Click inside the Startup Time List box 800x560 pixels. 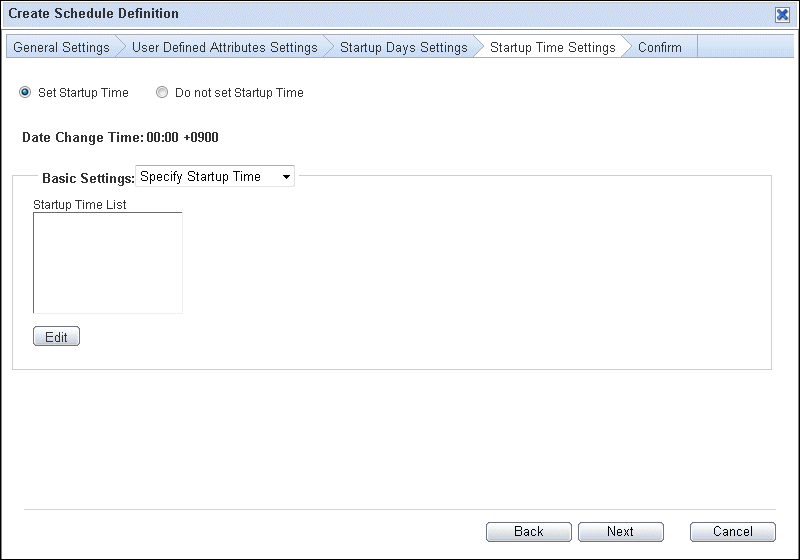coord(108,263)
